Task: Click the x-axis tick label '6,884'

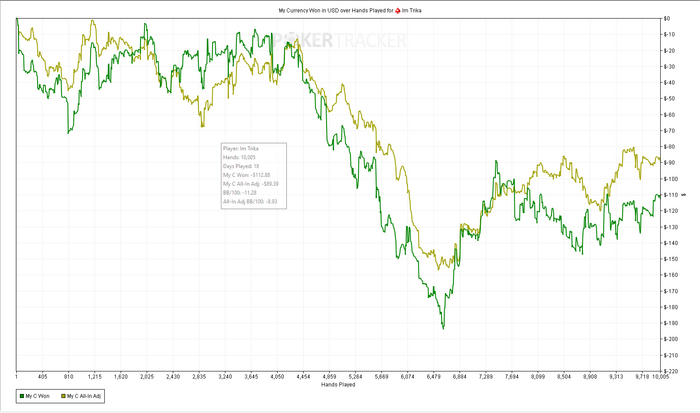Action: point(459,377)
